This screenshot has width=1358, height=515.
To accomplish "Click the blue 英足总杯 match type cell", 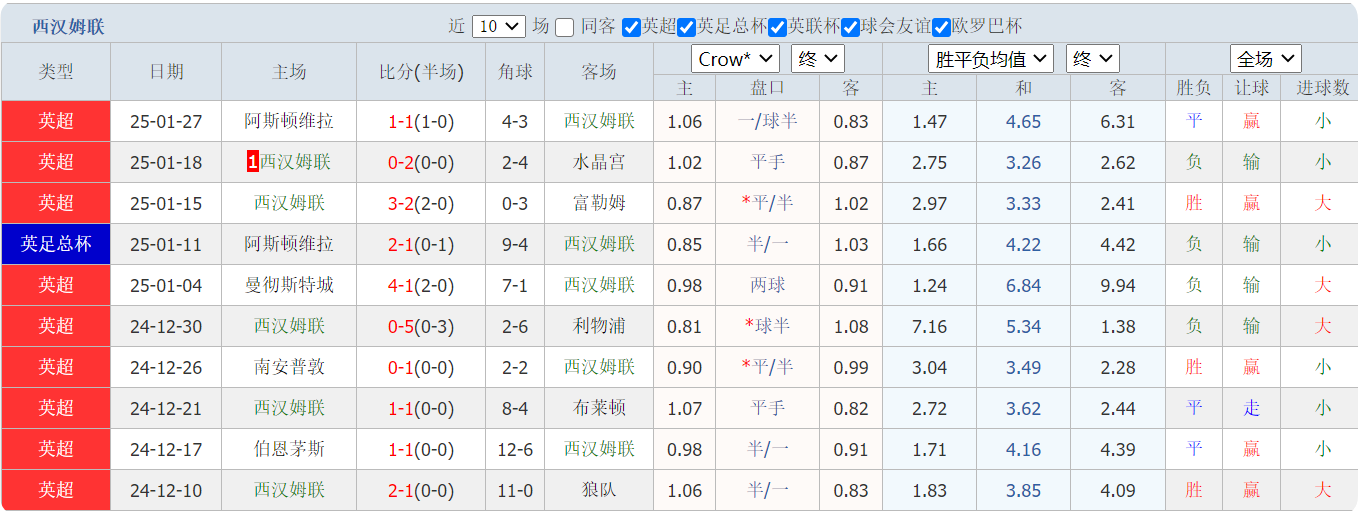I will click(56, 244).
